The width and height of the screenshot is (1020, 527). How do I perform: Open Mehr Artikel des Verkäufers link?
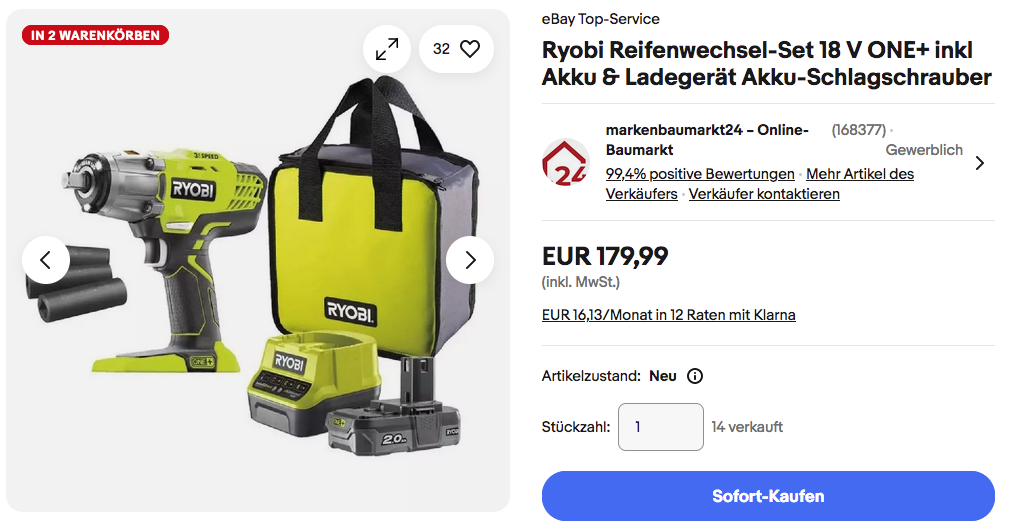[760, 184]
